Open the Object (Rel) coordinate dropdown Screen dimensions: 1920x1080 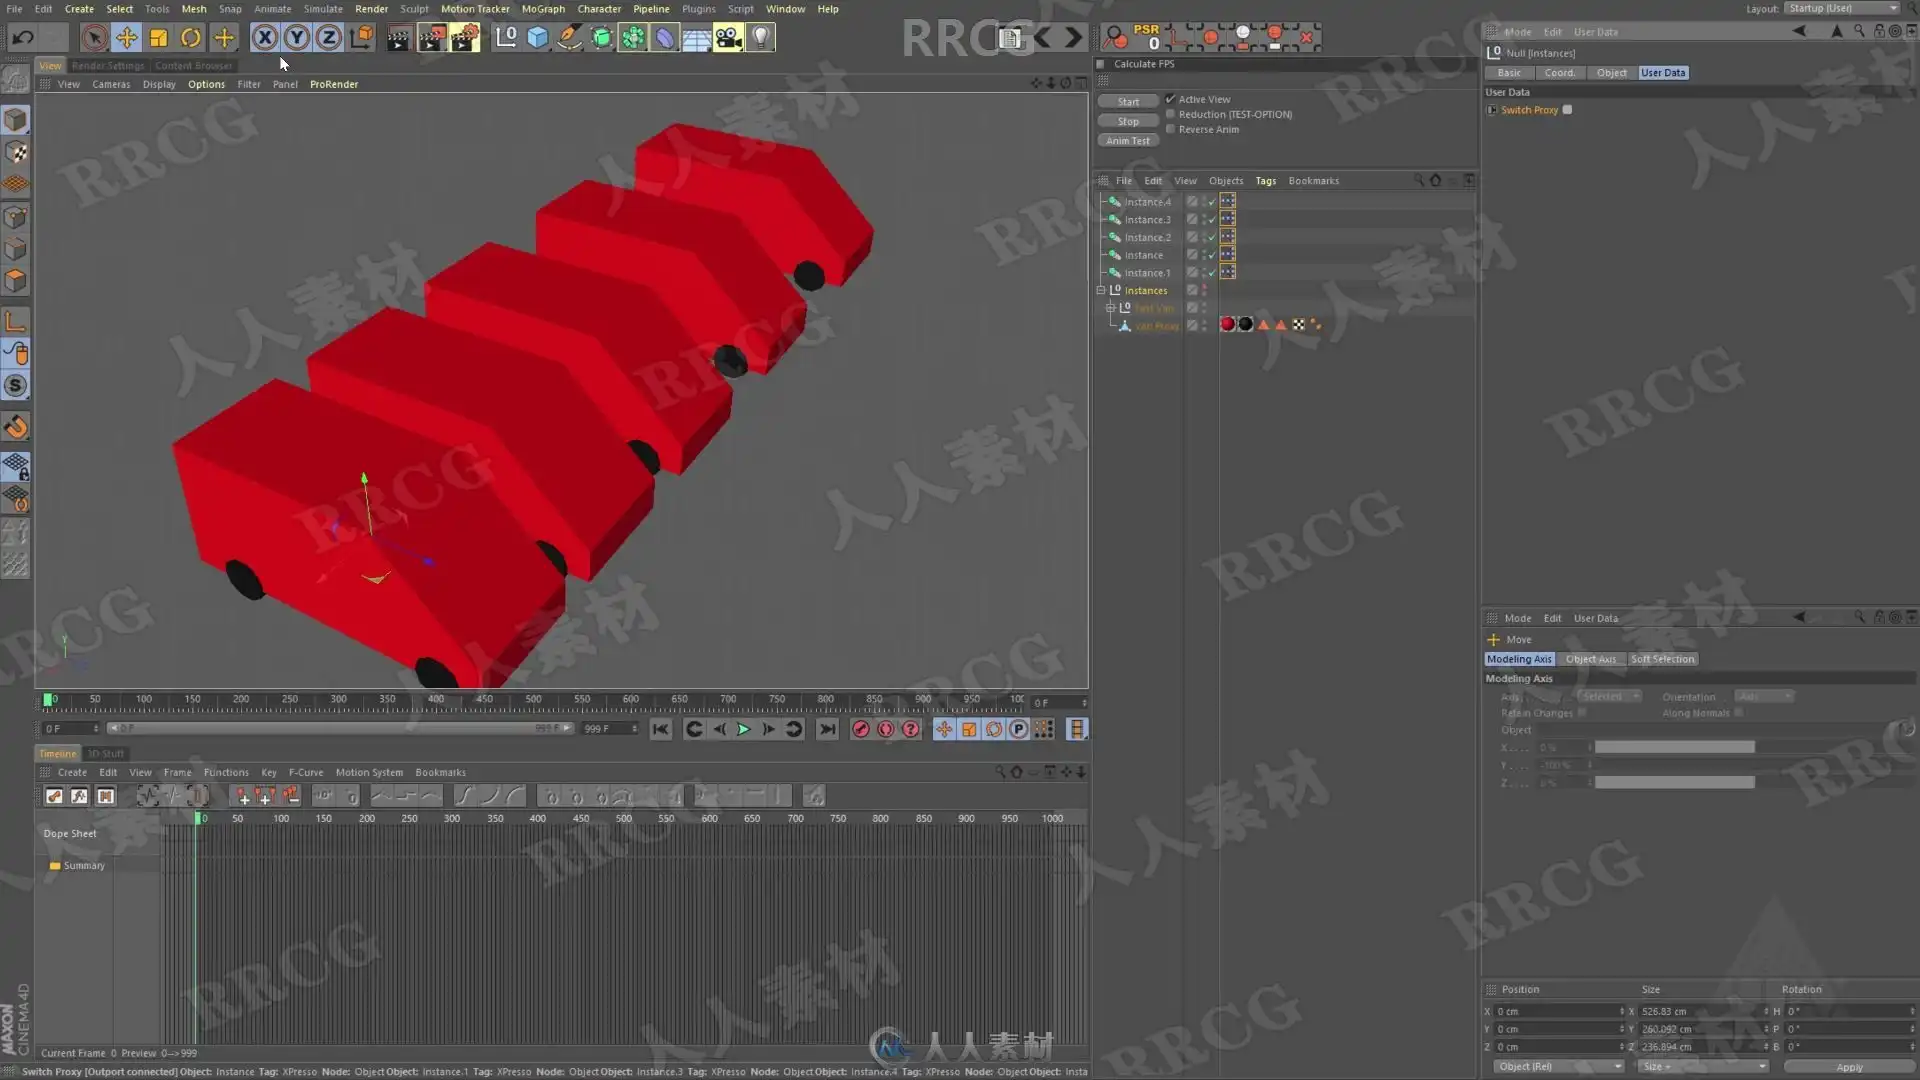click(1558, 1066)
